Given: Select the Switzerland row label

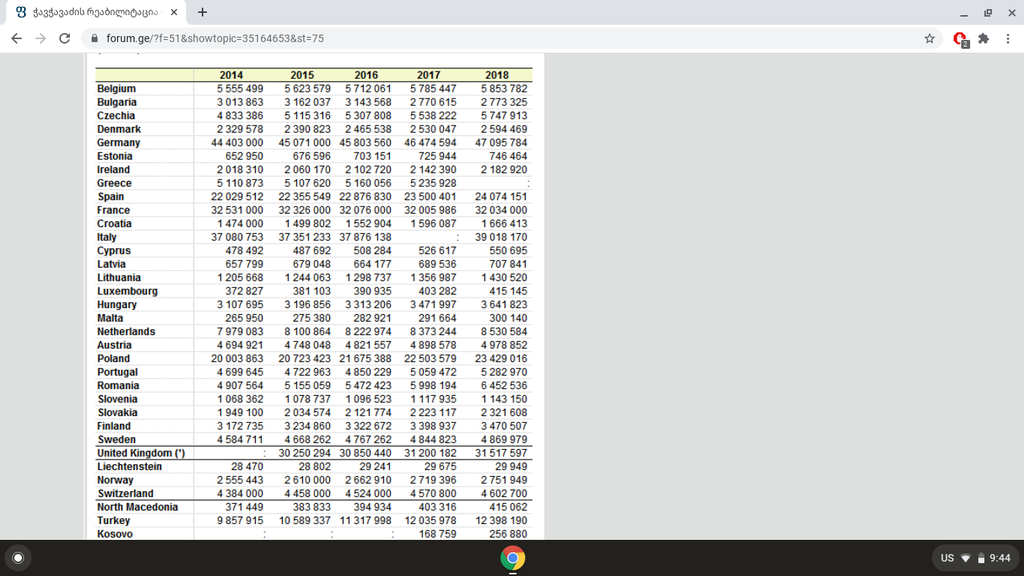Looking at the screenshot, I should coord(125,494).
